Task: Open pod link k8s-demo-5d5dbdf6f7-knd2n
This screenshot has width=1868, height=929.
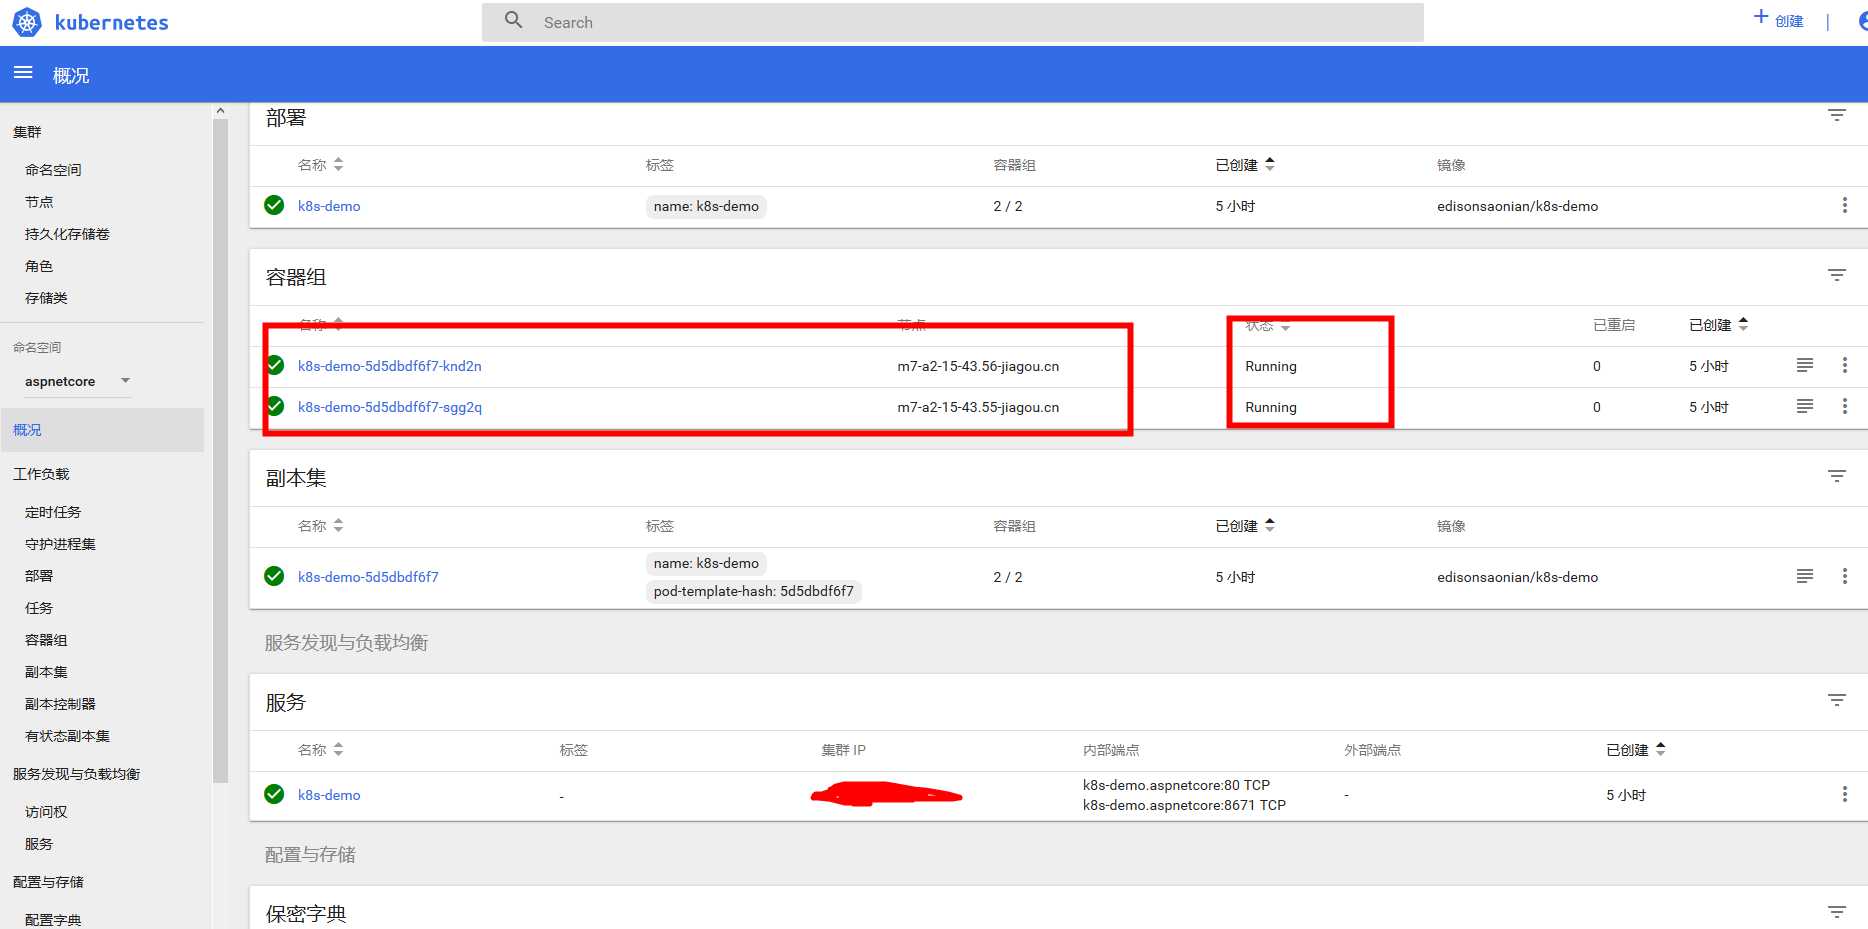Action: coord(390,366)
